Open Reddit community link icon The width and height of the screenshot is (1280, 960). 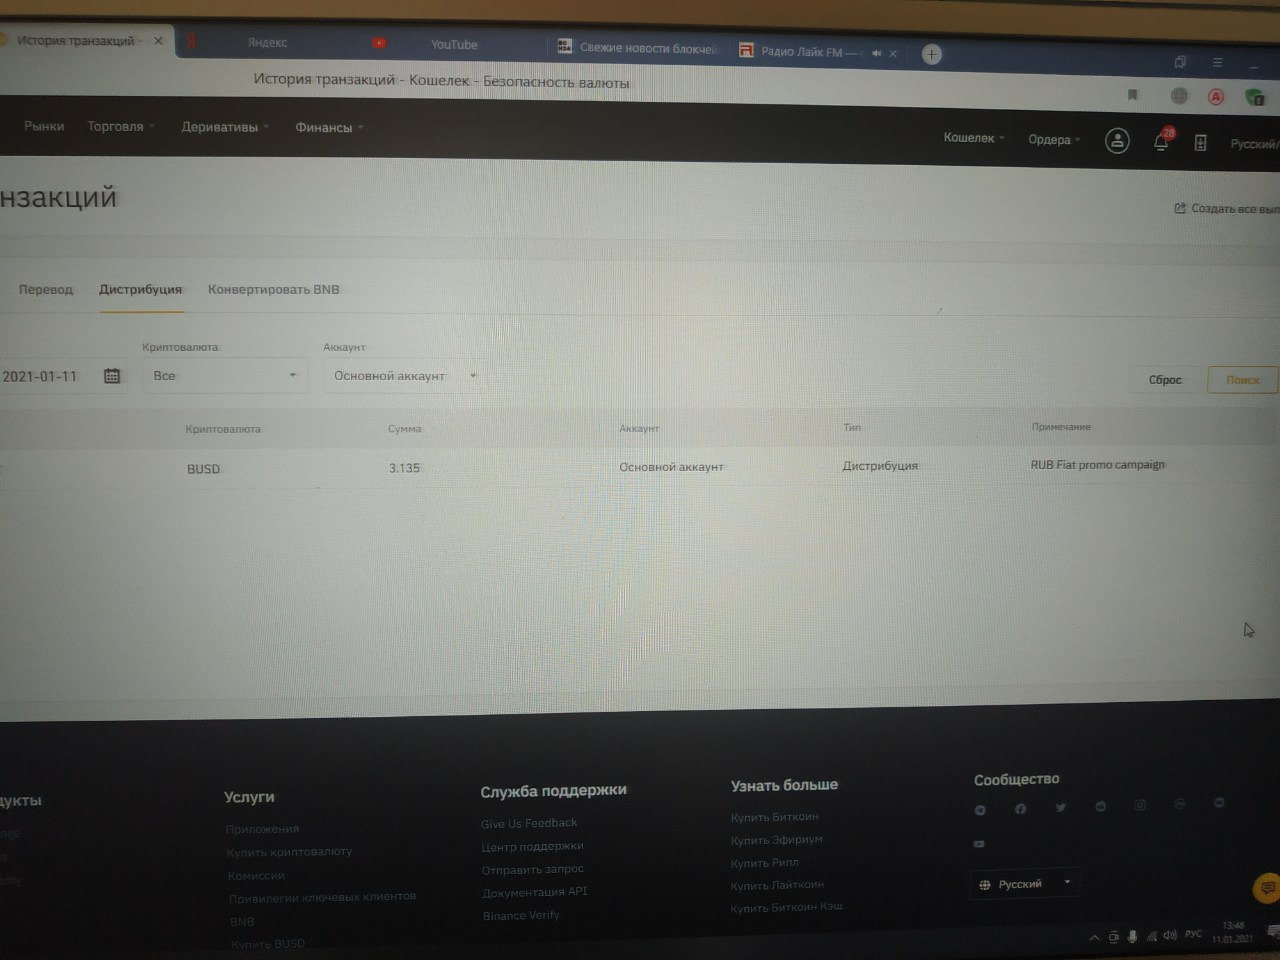(x=1100, y=806)
